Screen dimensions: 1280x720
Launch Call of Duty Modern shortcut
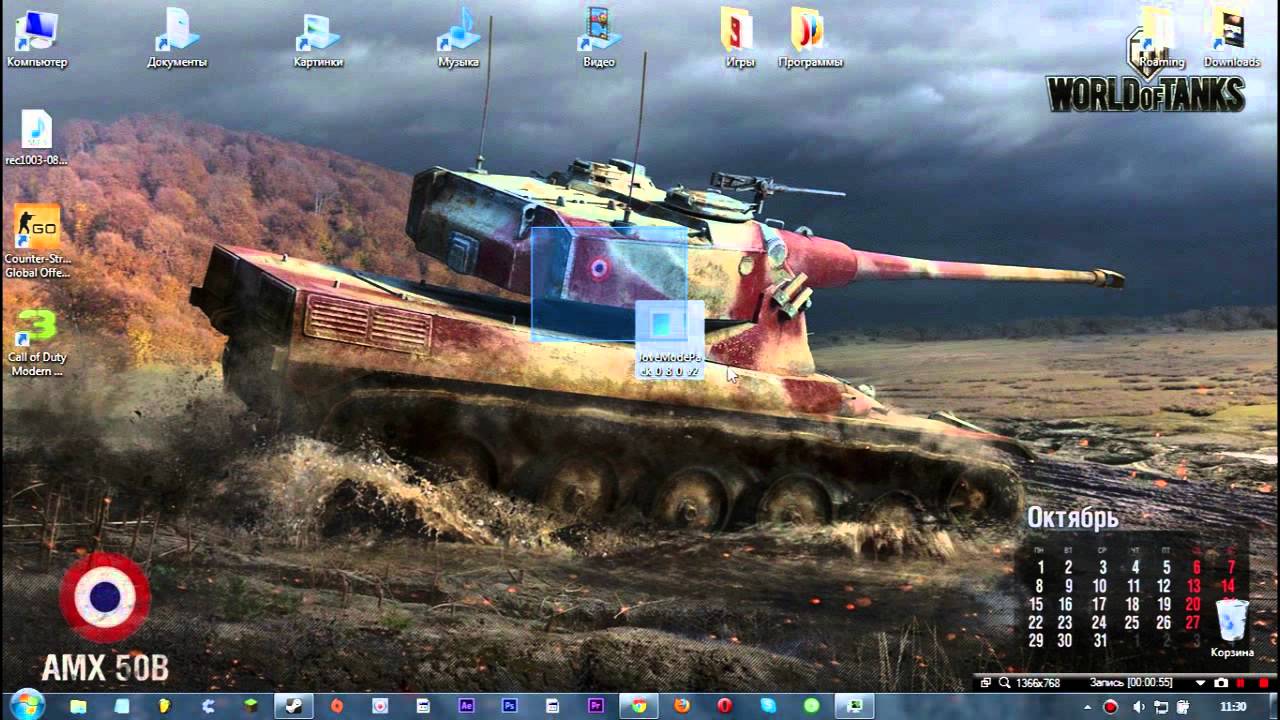[x=37, y=341]
